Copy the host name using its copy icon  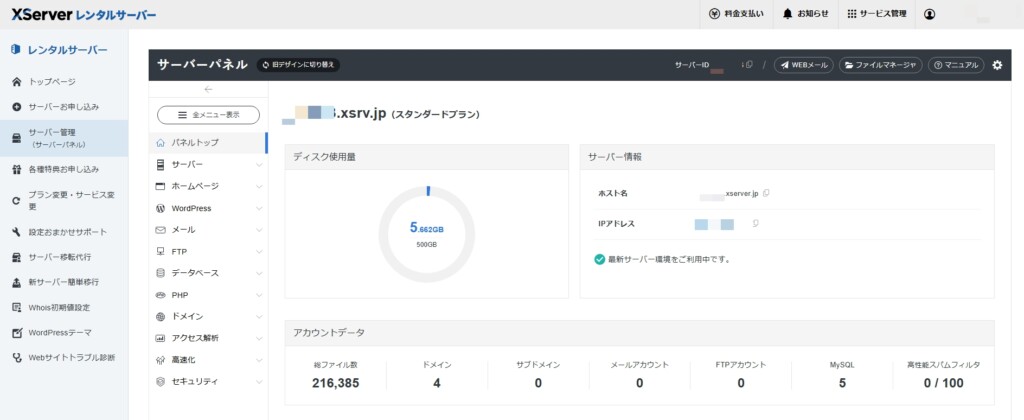tap(766, 193)
